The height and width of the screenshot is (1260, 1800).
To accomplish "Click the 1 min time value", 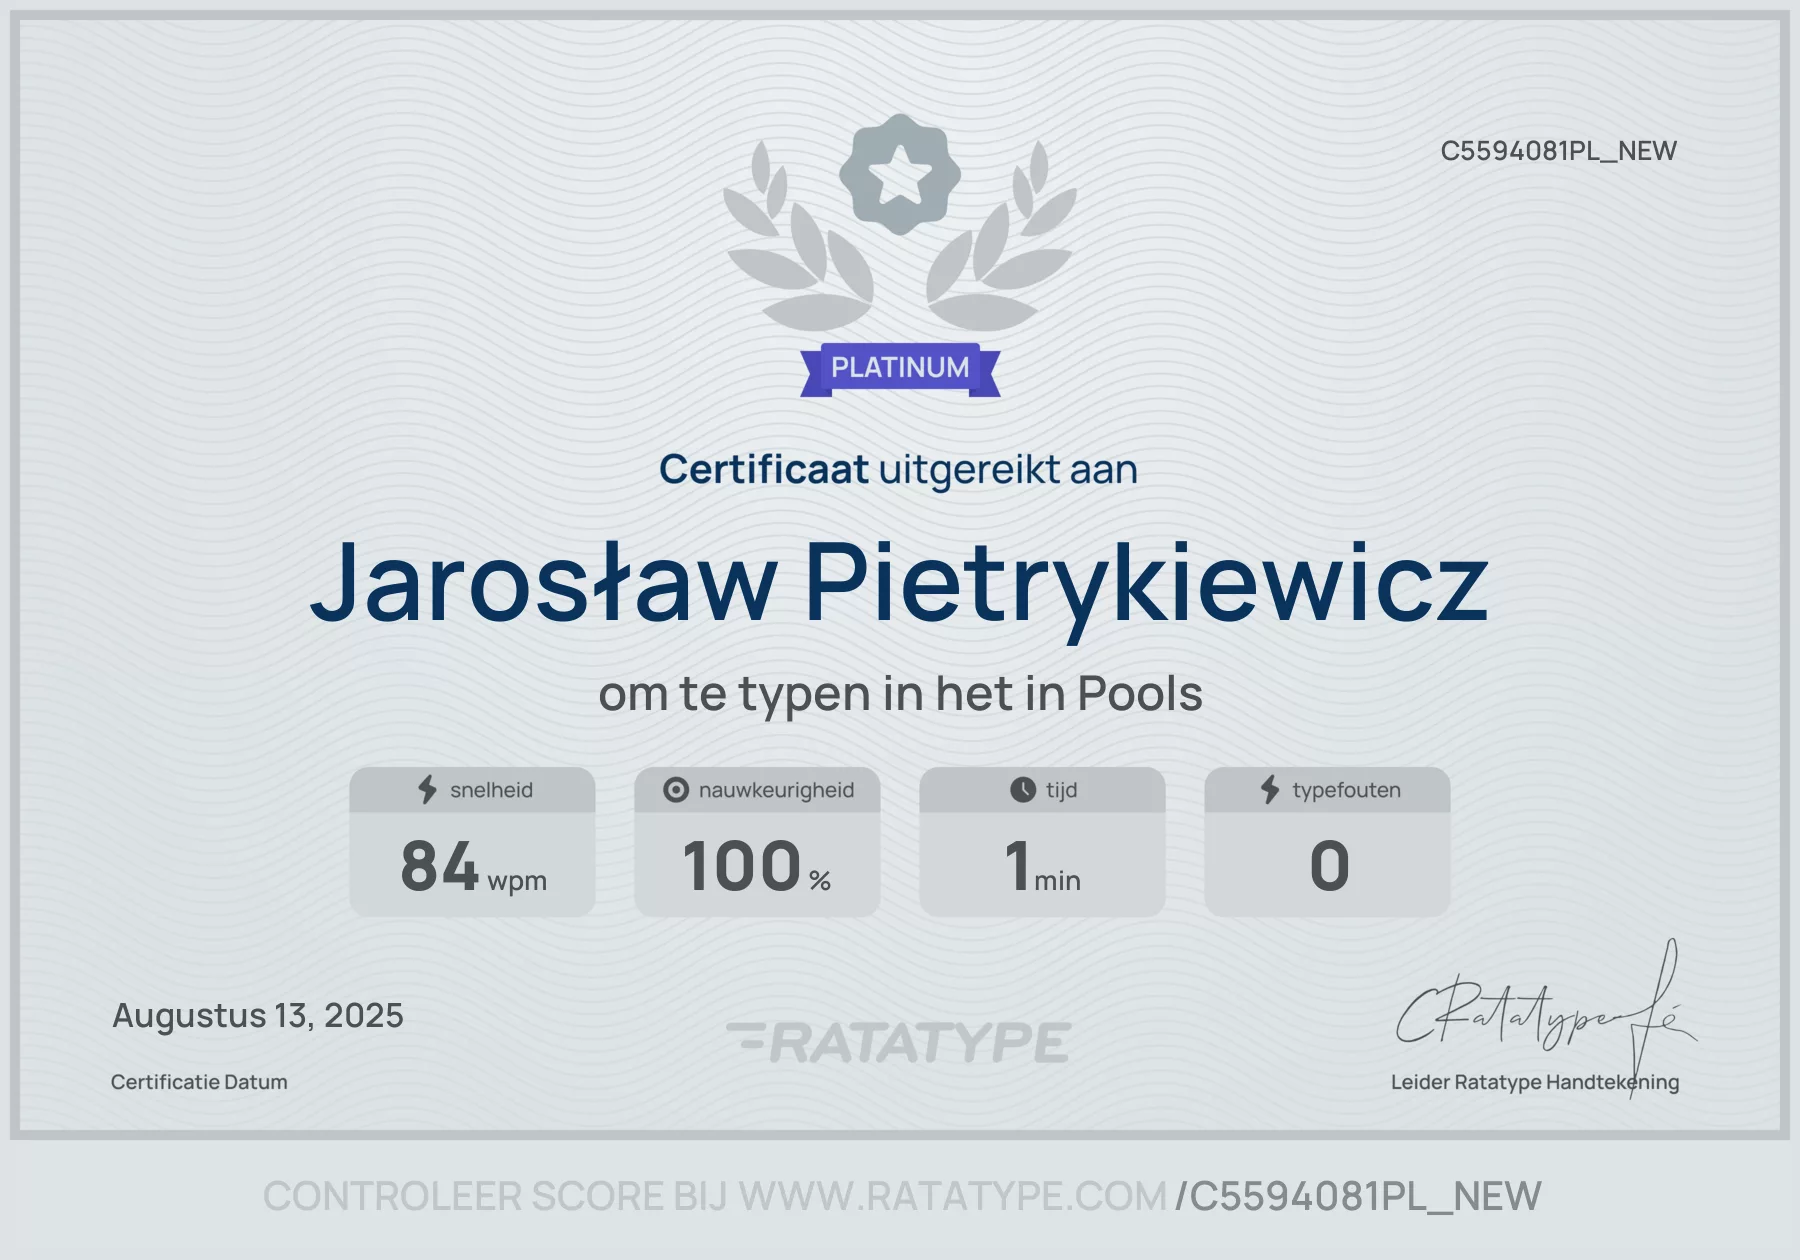I will coord(1043,866).
